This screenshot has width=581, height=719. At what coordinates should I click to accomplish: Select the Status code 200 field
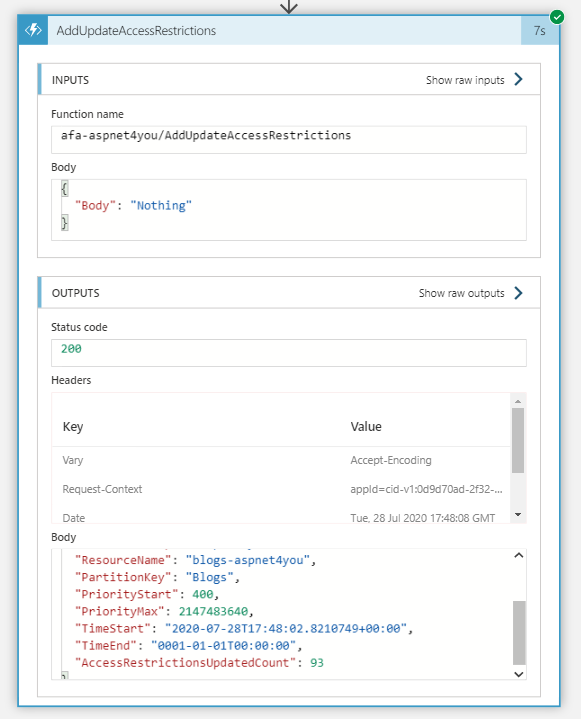(x=289, y=353)
